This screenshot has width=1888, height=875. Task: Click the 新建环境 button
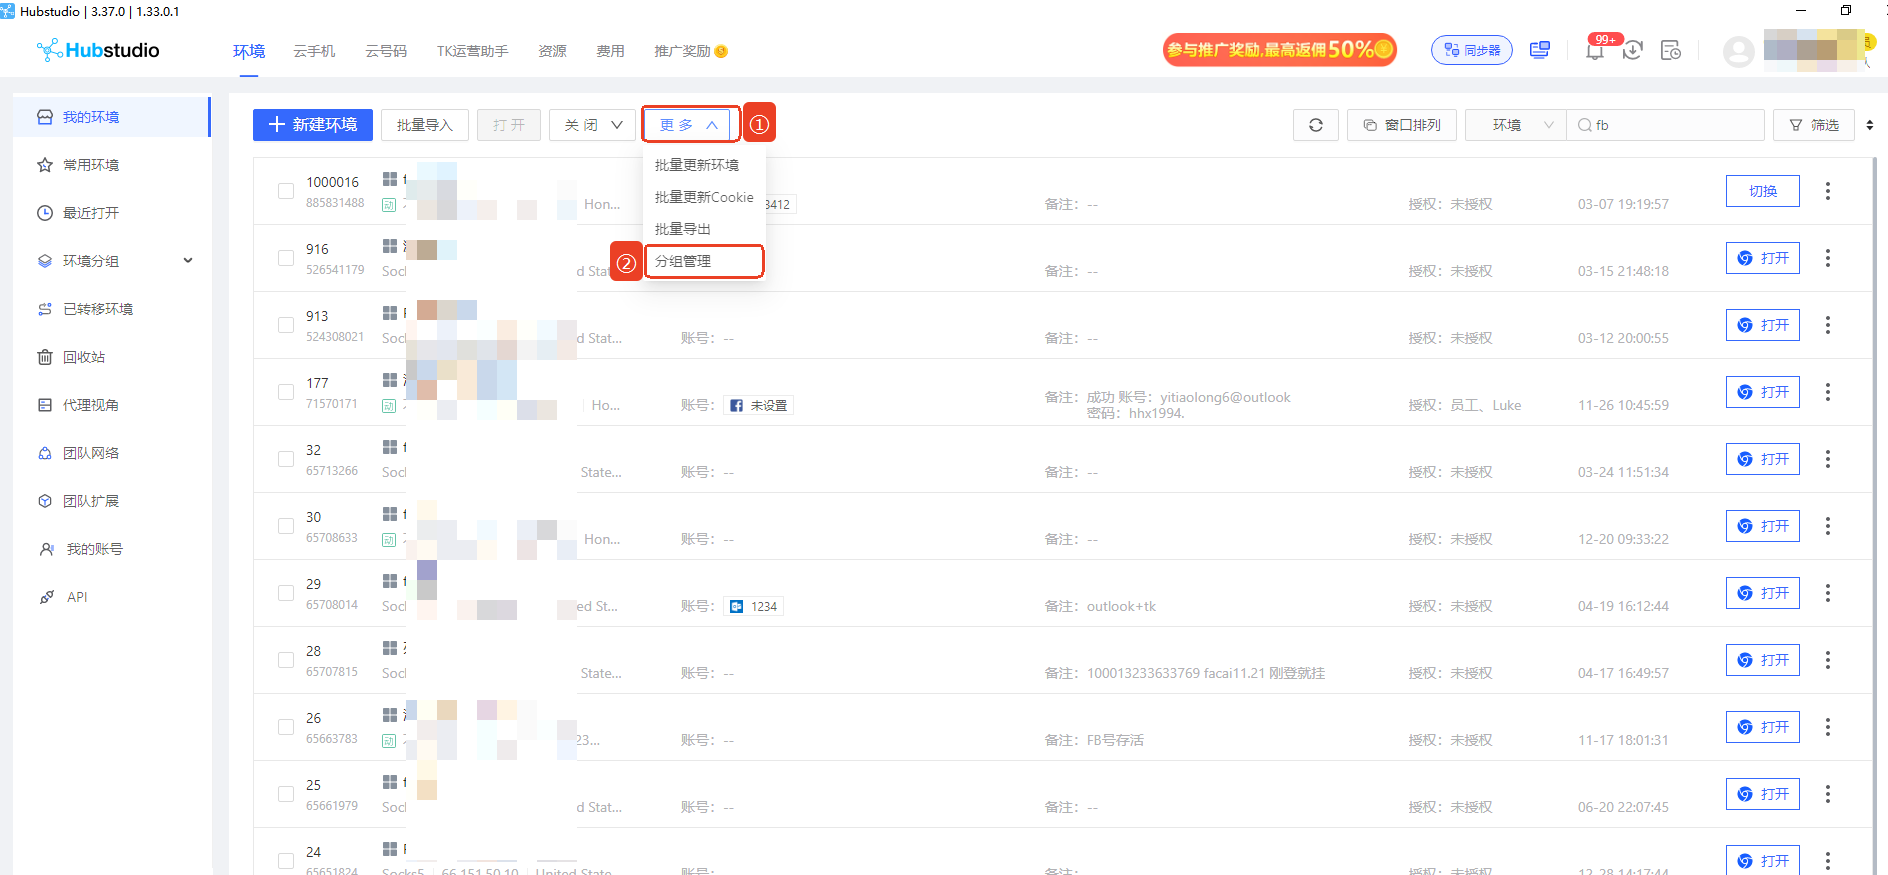click(313, 125)
